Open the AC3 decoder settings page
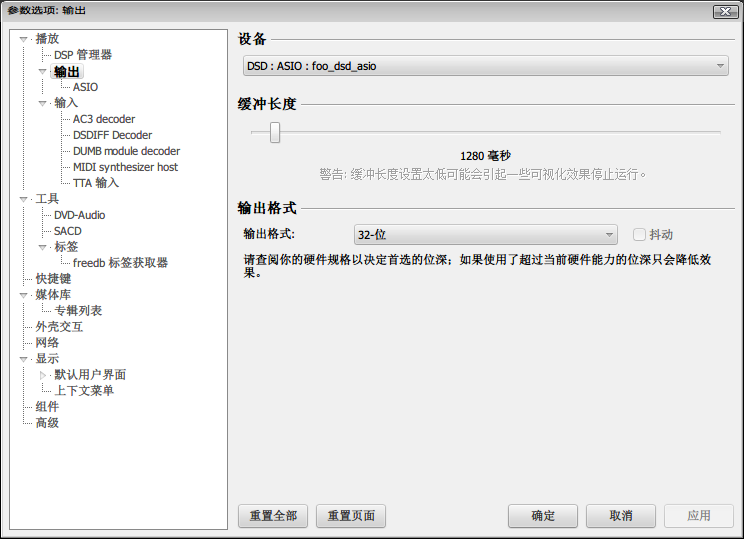The image size is (744, 539). pos(103,119)
